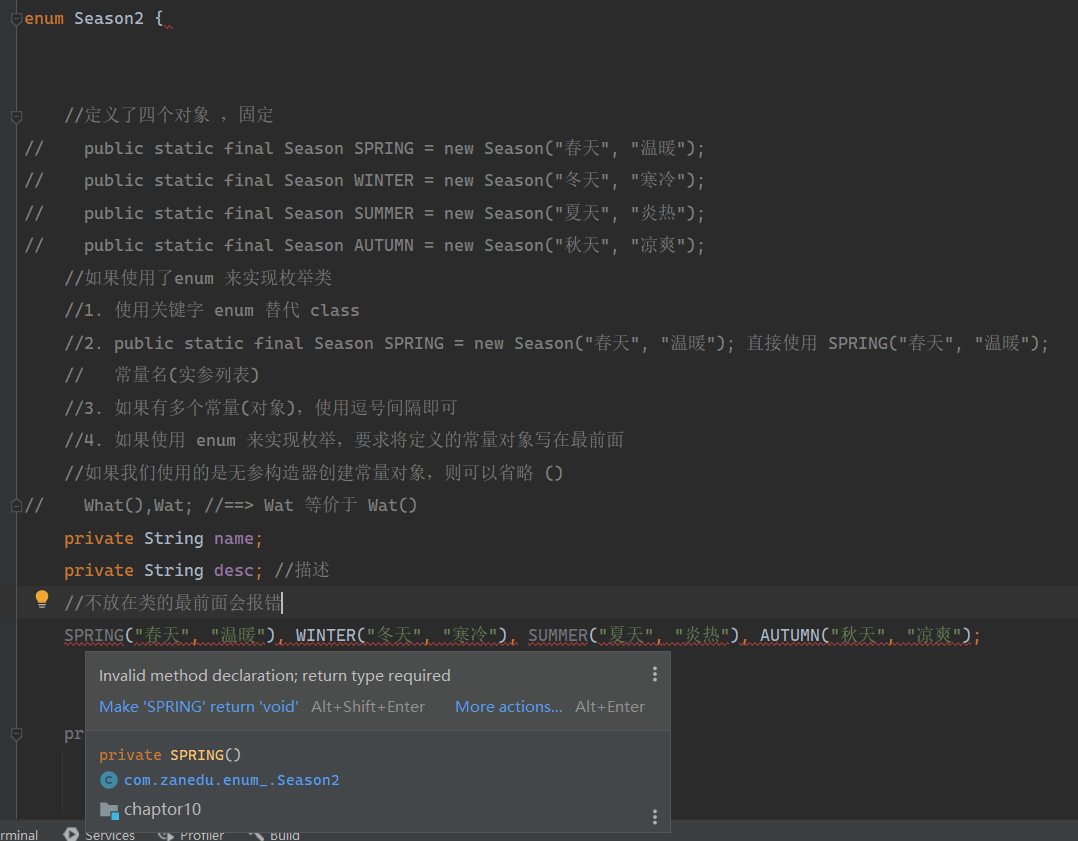The width and height of the screenshot is (1078, 841).
Task: Click the 'desc' field declaration
Action: [x=233, y=571]
